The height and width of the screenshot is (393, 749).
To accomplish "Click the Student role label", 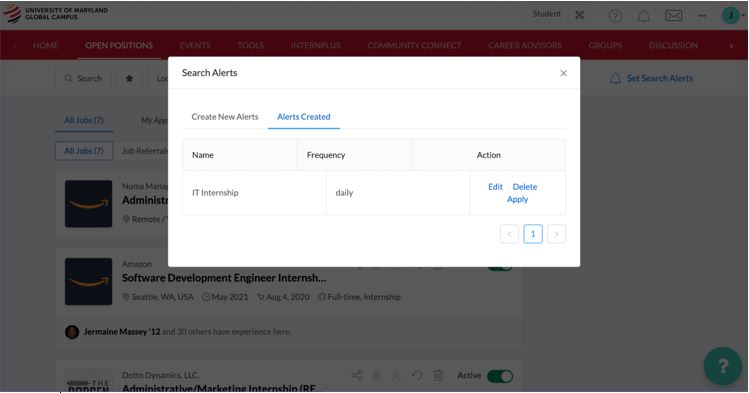I will coord(546,14).
